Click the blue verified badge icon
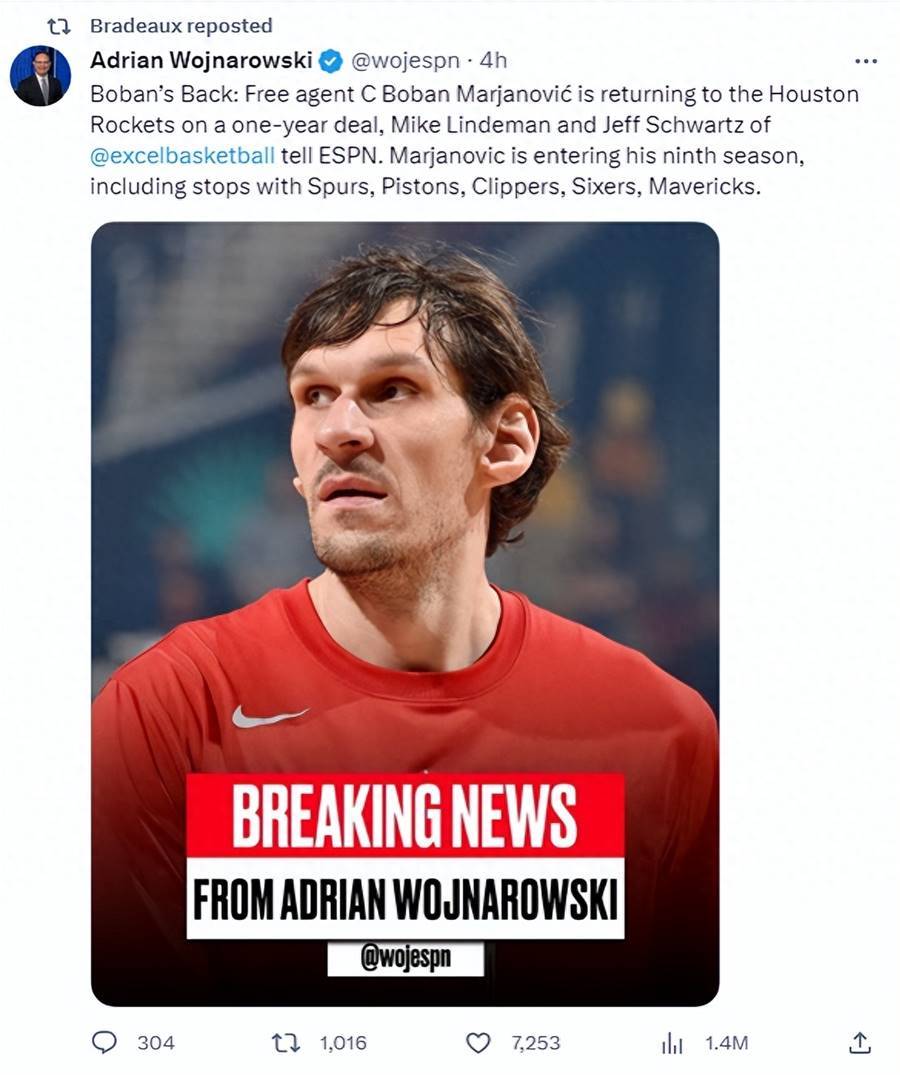The width and height of the screenshot is (900, 1075). [332, 61]
